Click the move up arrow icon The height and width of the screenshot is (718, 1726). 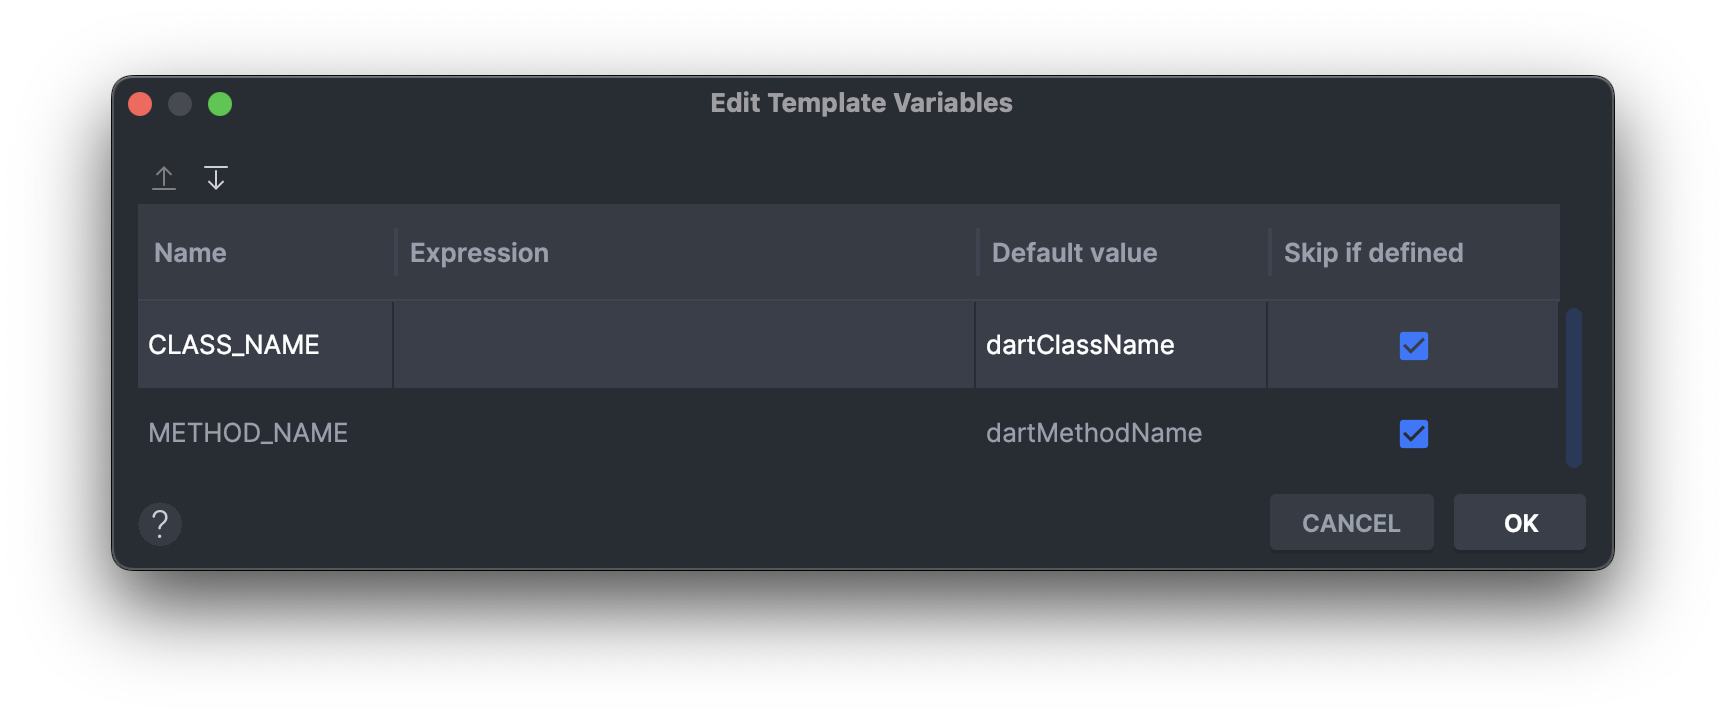(x=164, y=178)
